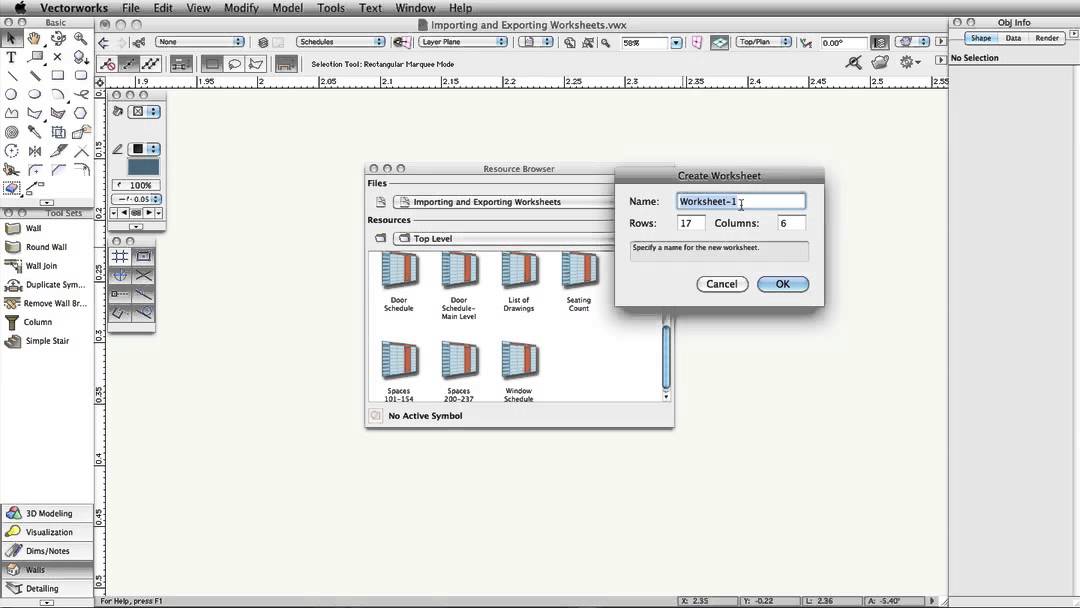This screenshot has width=1080, height=608.
Task: Toggle Snap to Intersection constraint
Action: (143, 275)
